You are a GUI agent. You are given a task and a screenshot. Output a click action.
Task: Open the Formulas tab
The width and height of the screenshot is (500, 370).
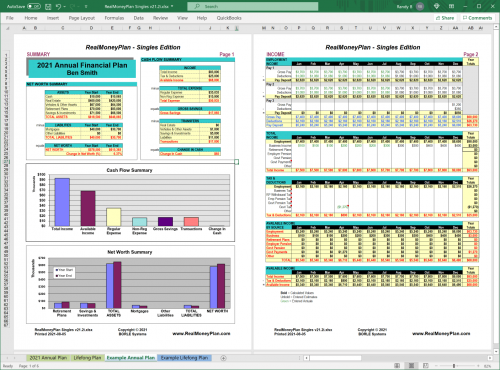(114, 18)
